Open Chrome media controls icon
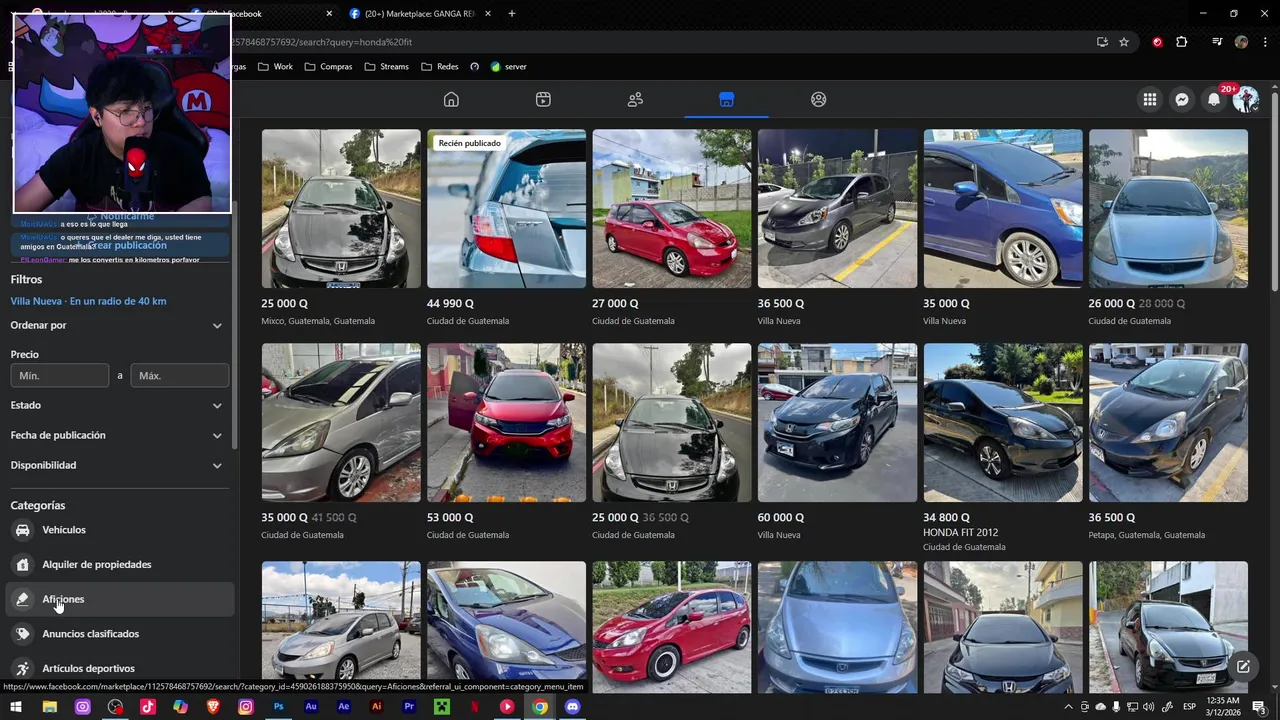Viewport: 1280px width, 720px height. (x=1217, y=42)
